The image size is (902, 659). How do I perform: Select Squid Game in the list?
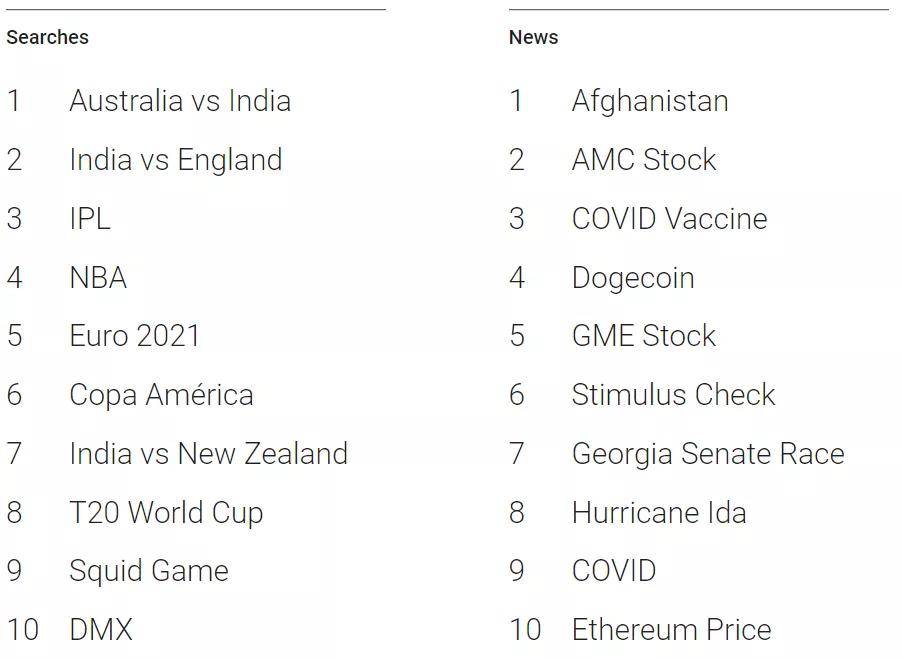click(x=149, y=571)
